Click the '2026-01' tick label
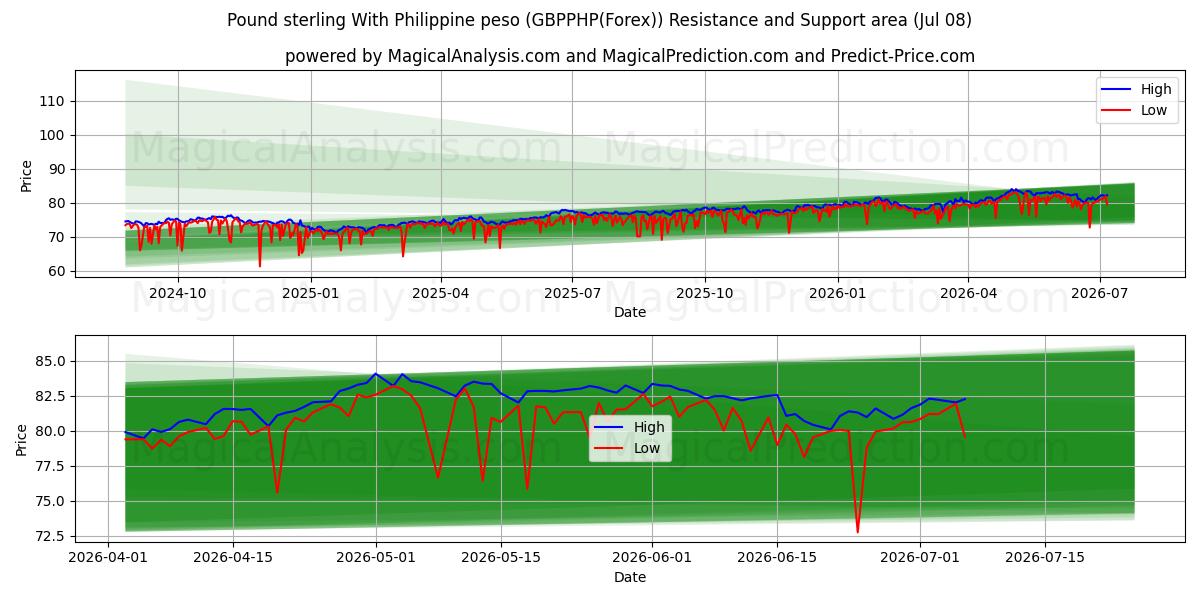1200x600 pixels. pyautogui.click(x=837, y=293)
